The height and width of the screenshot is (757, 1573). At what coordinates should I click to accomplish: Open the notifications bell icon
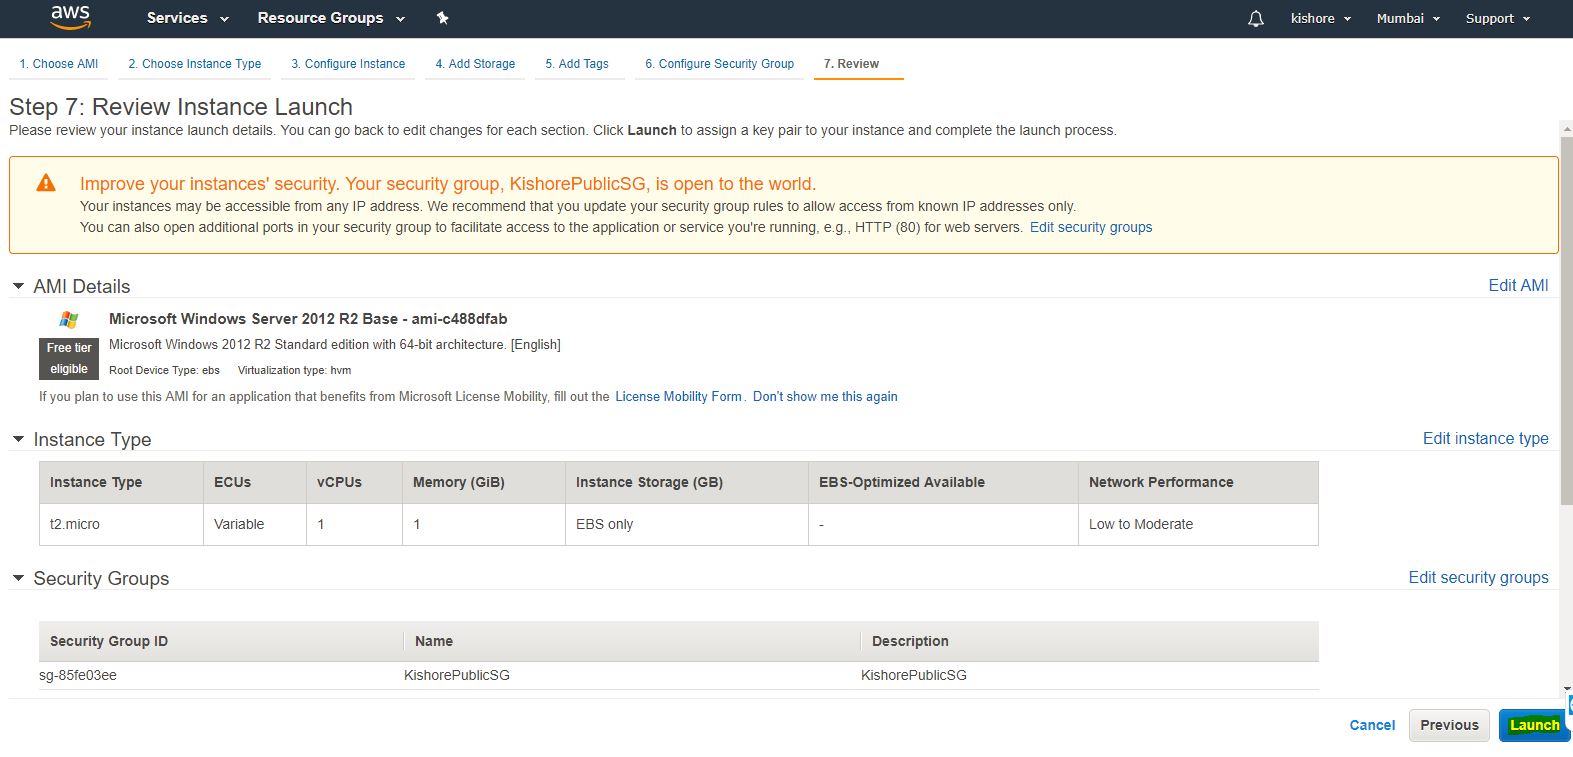1256,19
